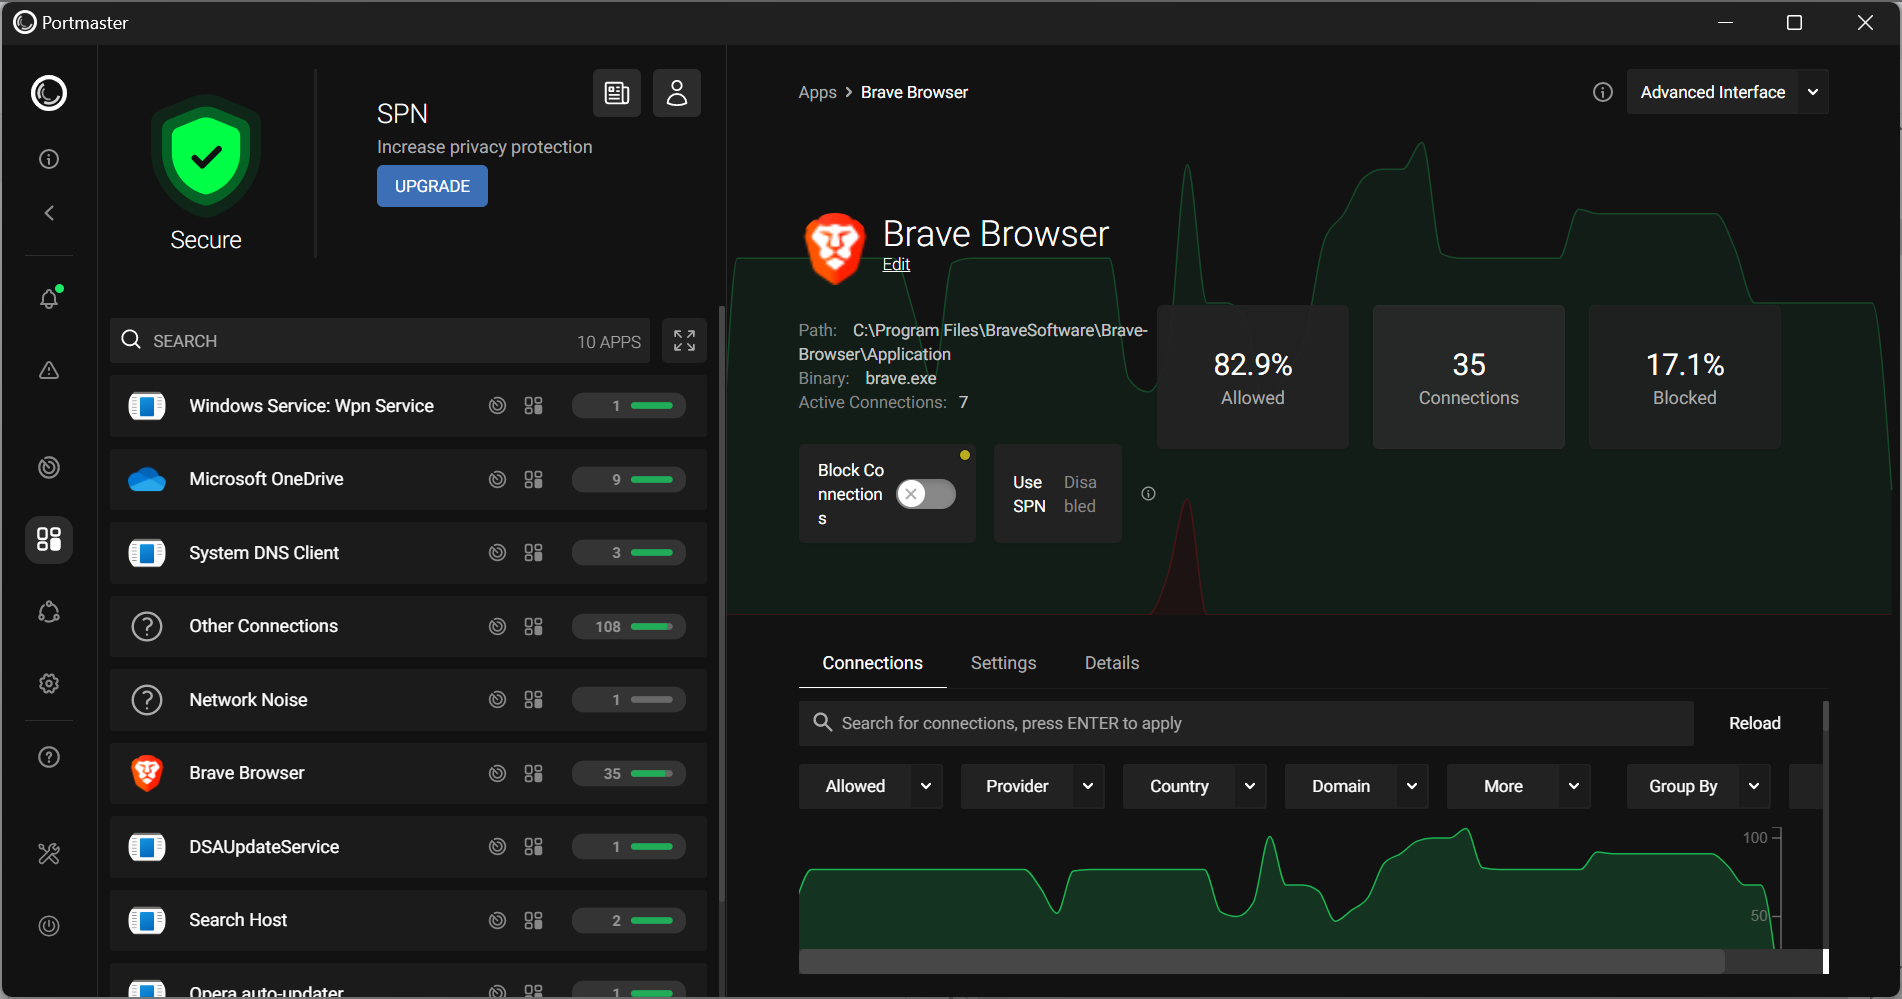Image resolution: width=1902 pixels, height=999 pixels.
Task: Click the Secure shield status icon
Action: coord(206,156)
